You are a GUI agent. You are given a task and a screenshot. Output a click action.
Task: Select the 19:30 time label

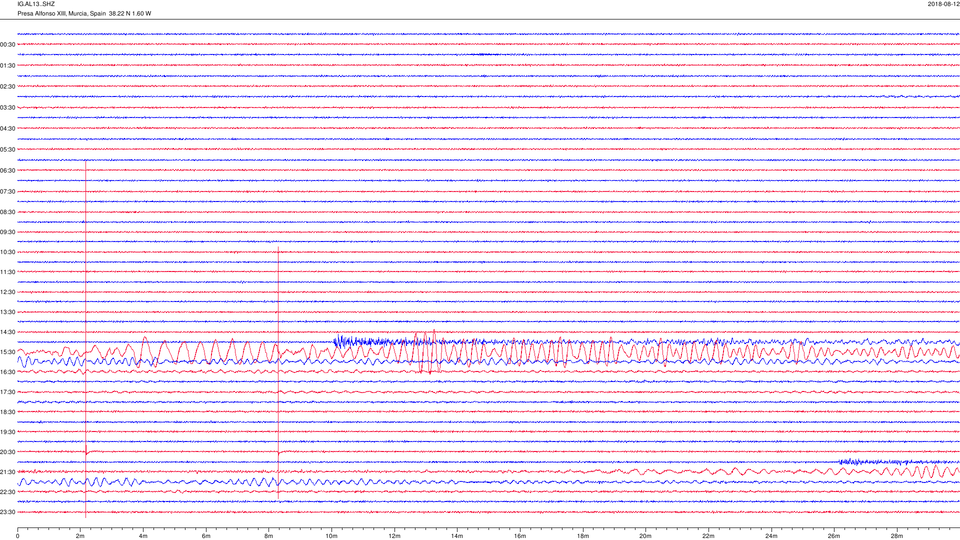pos(8,432)
